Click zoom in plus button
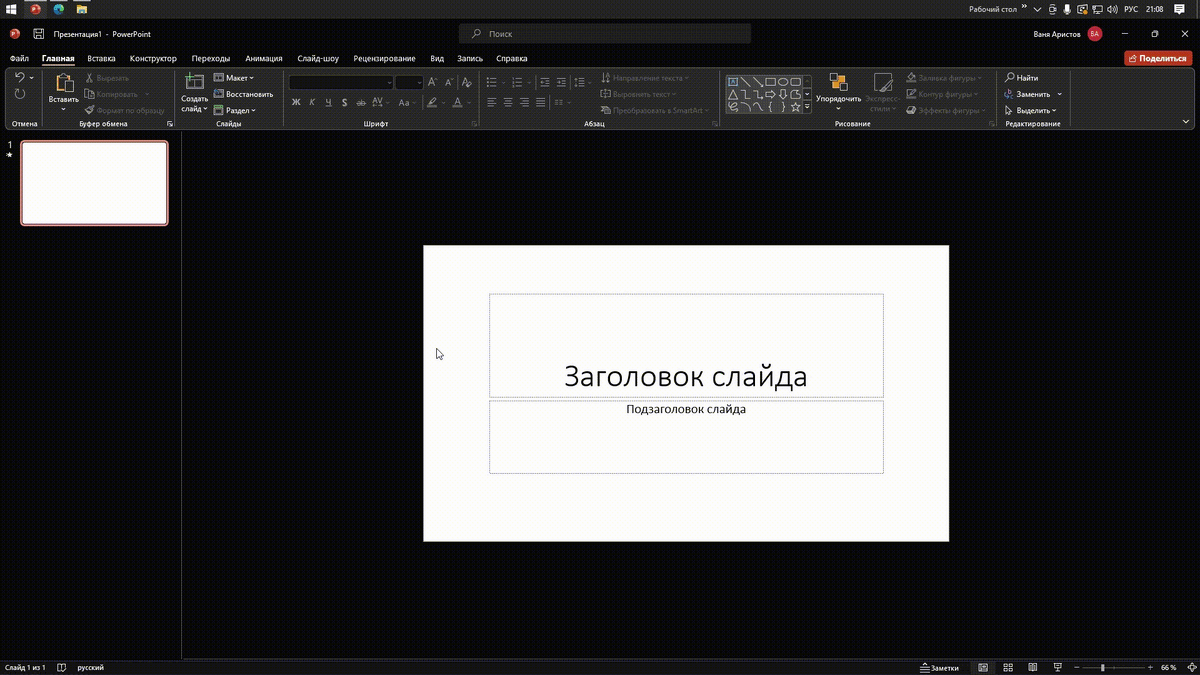Viewport: 1200px width, 675px height. coord(1150,667)
